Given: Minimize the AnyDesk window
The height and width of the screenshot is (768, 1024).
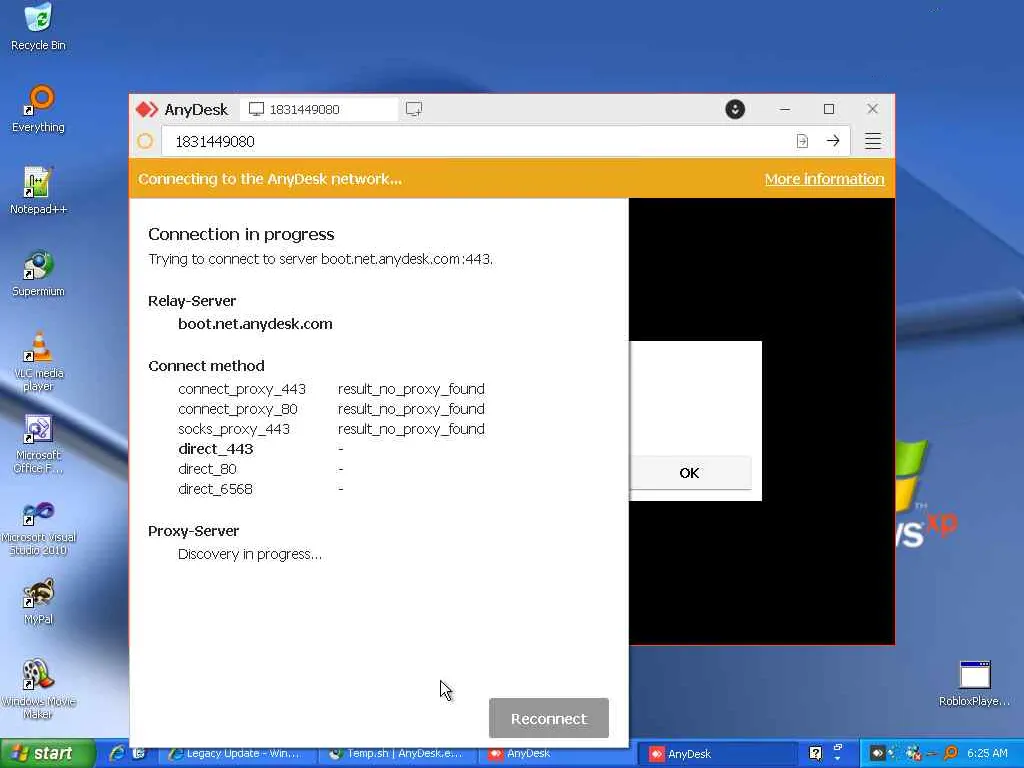Looking at the screenshot, I should (785, 109).
